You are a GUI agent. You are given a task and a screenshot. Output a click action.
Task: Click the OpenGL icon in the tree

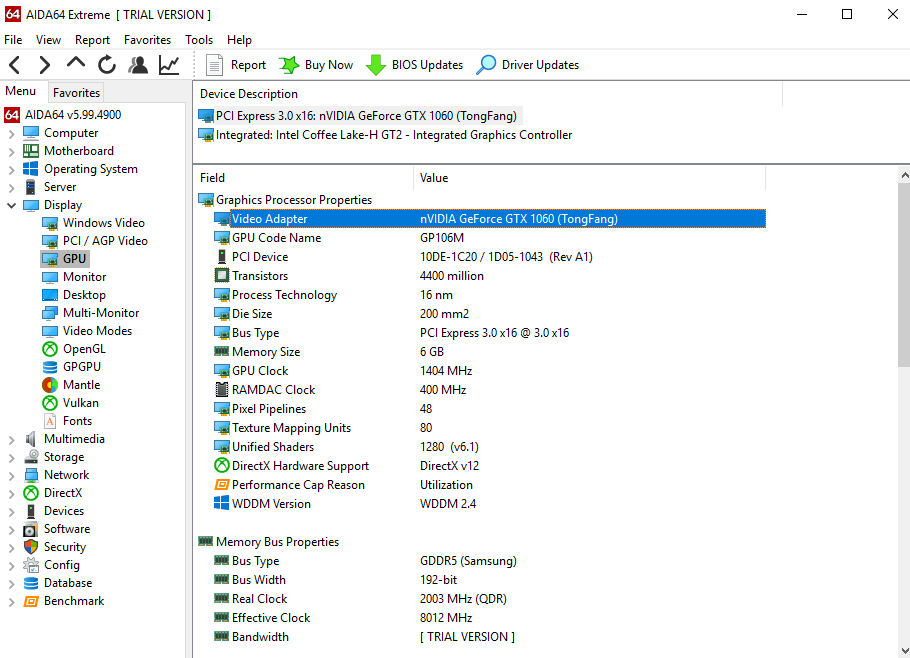tap(50, 349)
